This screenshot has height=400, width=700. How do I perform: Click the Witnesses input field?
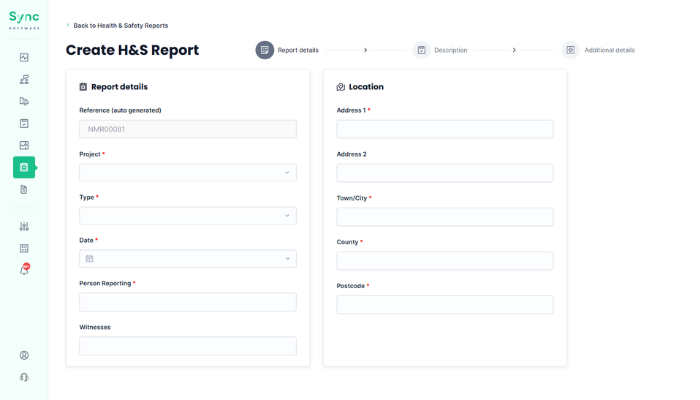coord(188,346)
